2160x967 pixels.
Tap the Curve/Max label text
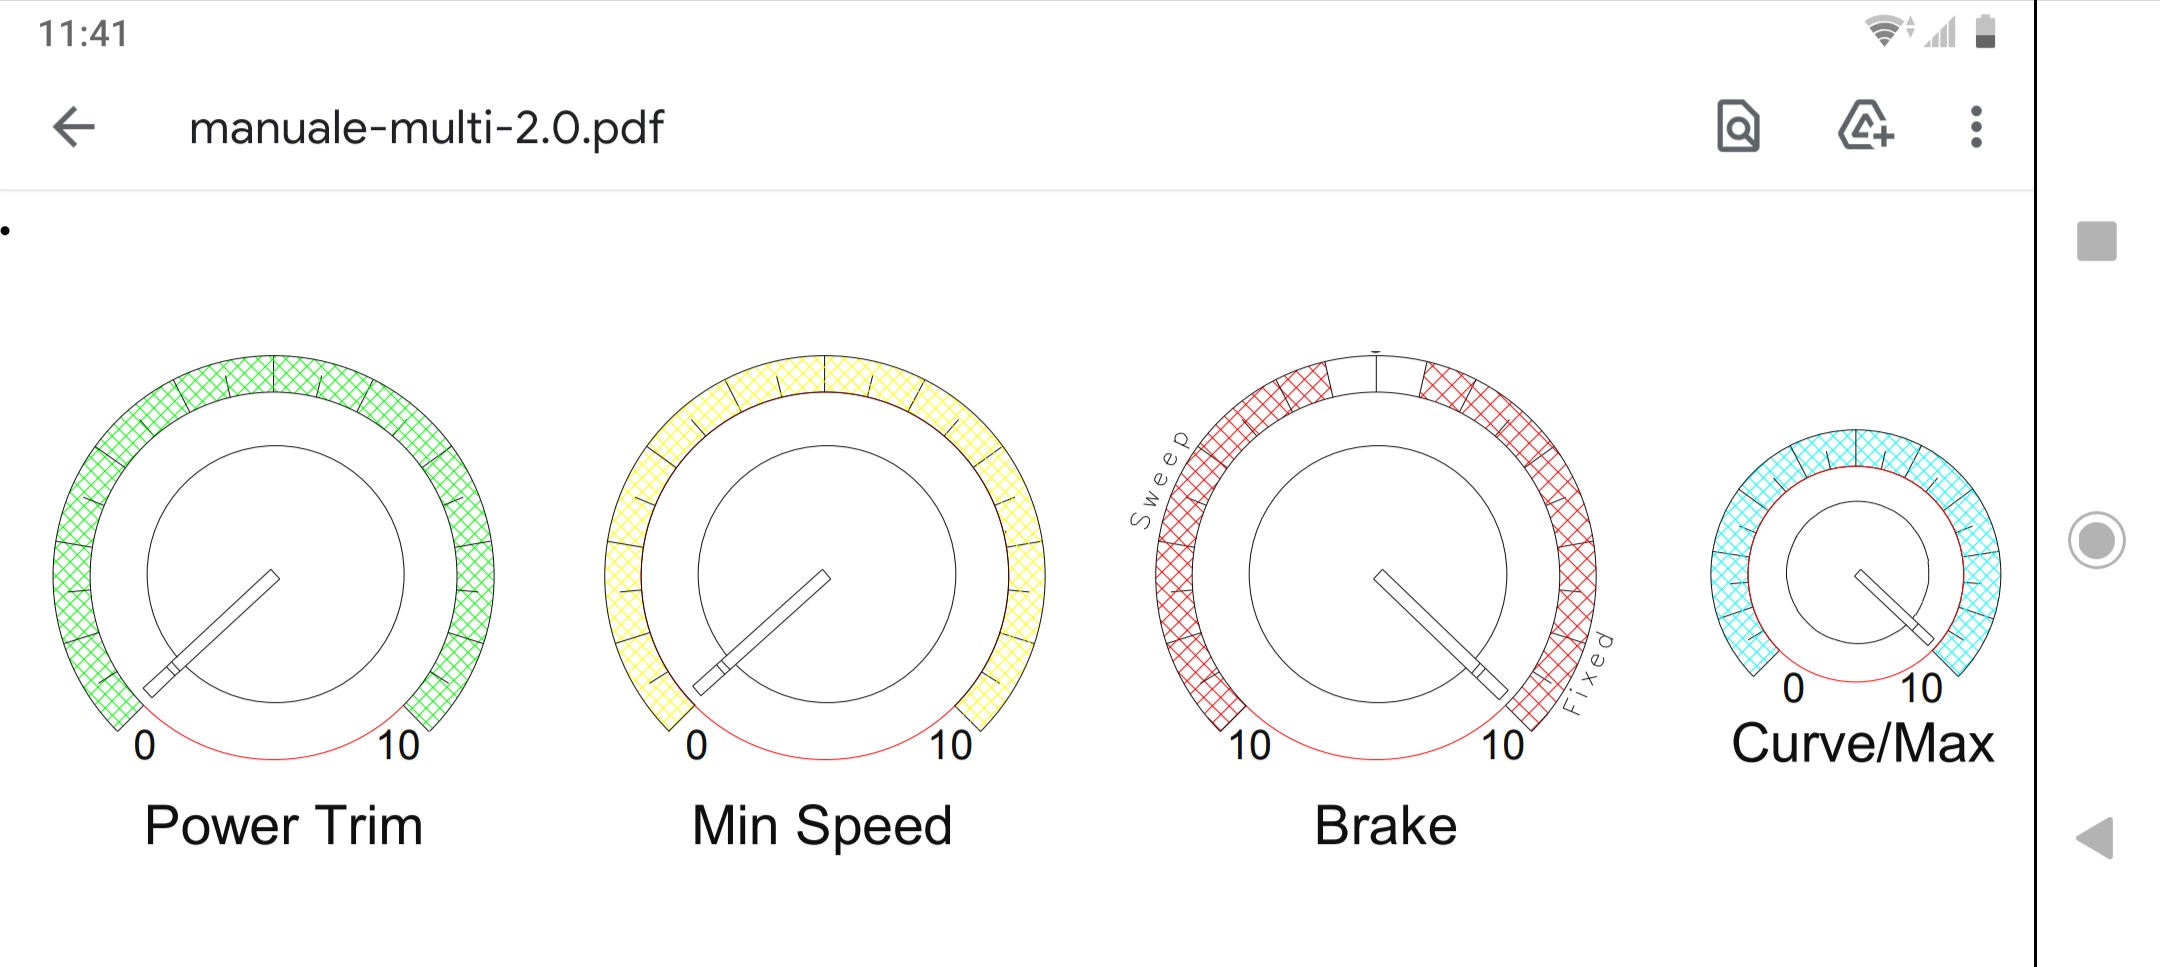(x=1862, y=744)
